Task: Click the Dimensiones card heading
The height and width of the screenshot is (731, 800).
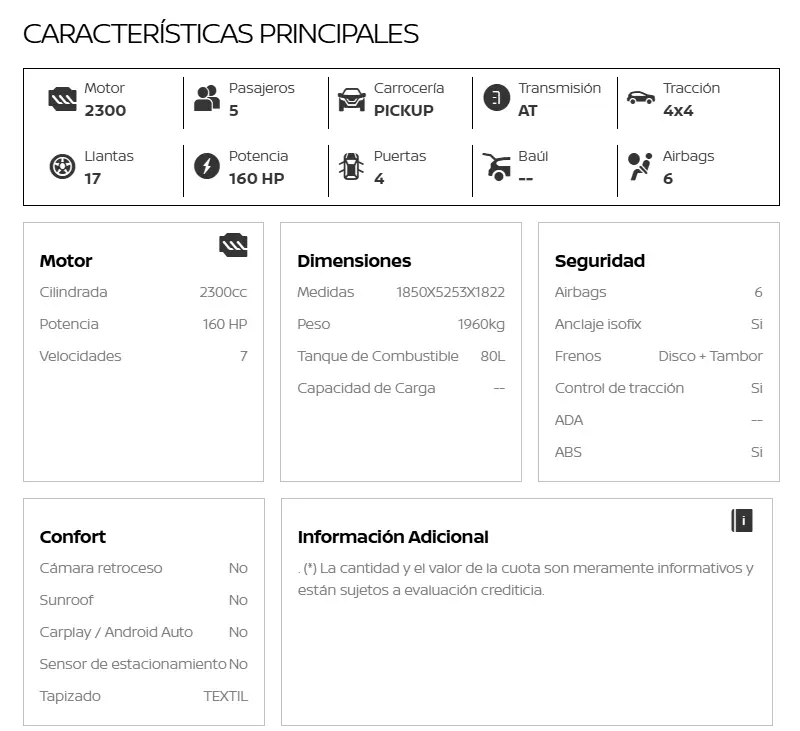Action: tap(354, 261)
